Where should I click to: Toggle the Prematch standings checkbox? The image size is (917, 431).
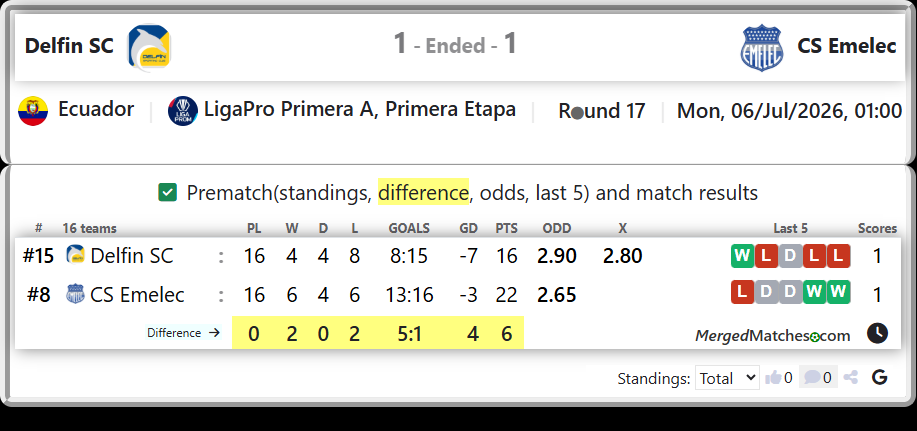coord(167,192)
